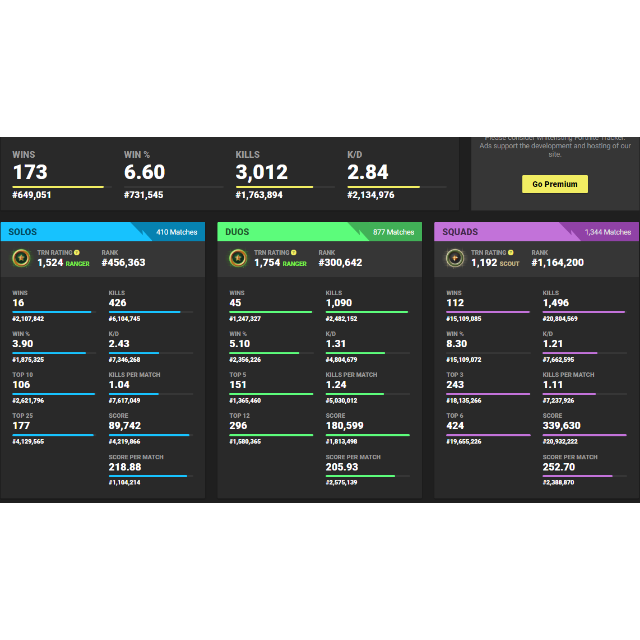
Task: Click the yellow info icon beside Solos TRN Rating
Action: [x=77, y=253]
